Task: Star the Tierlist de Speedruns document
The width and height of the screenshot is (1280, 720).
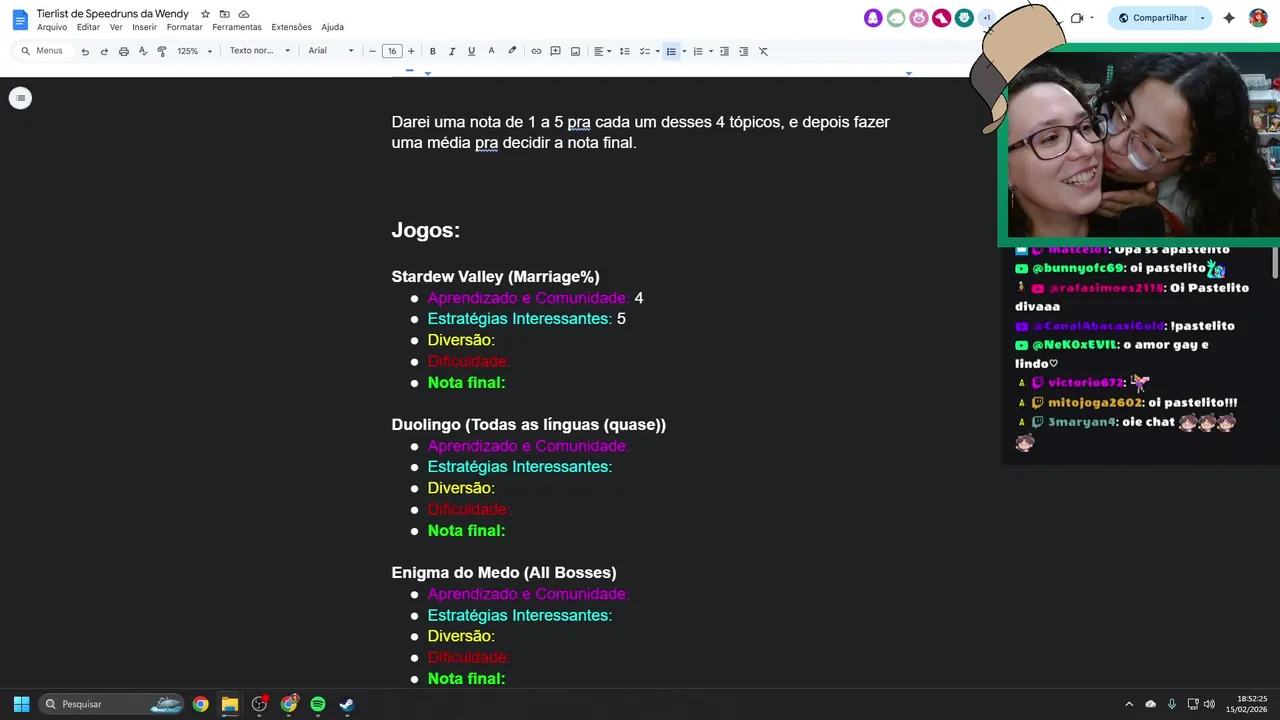Action: tap(205, 14)
